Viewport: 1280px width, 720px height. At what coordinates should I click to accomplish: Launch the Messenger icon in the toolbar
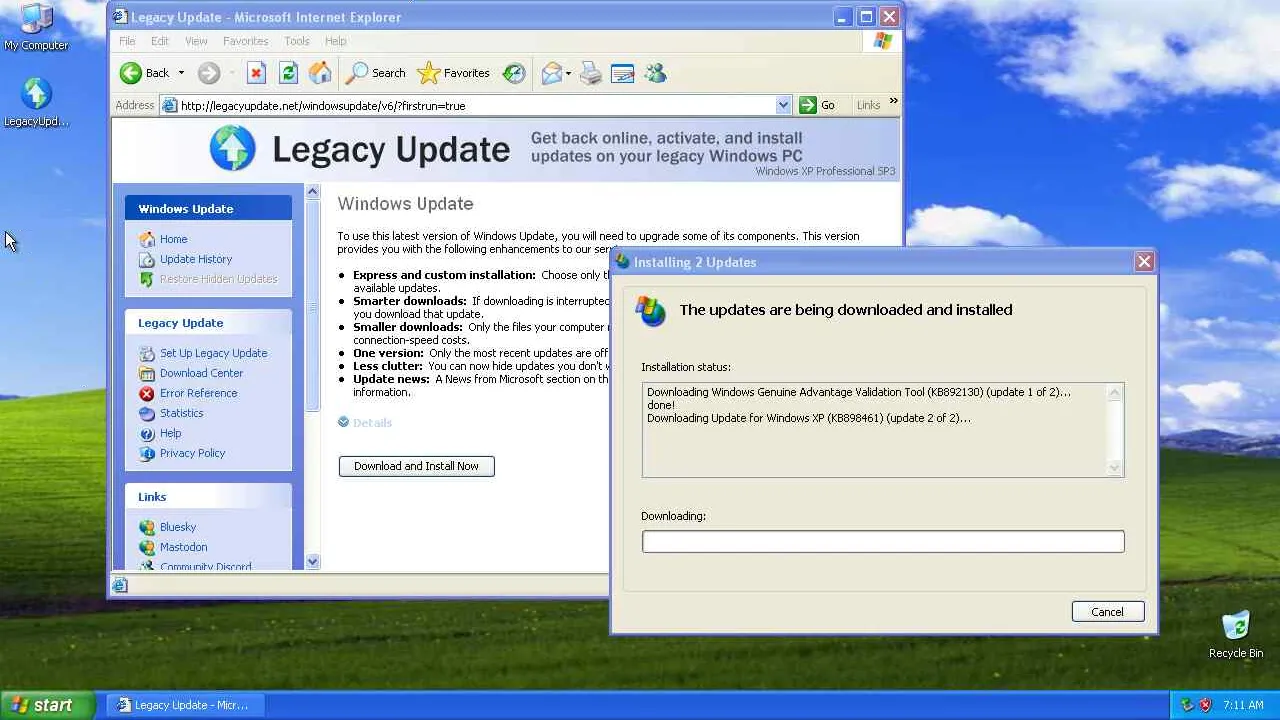click(x=655, y=73)
